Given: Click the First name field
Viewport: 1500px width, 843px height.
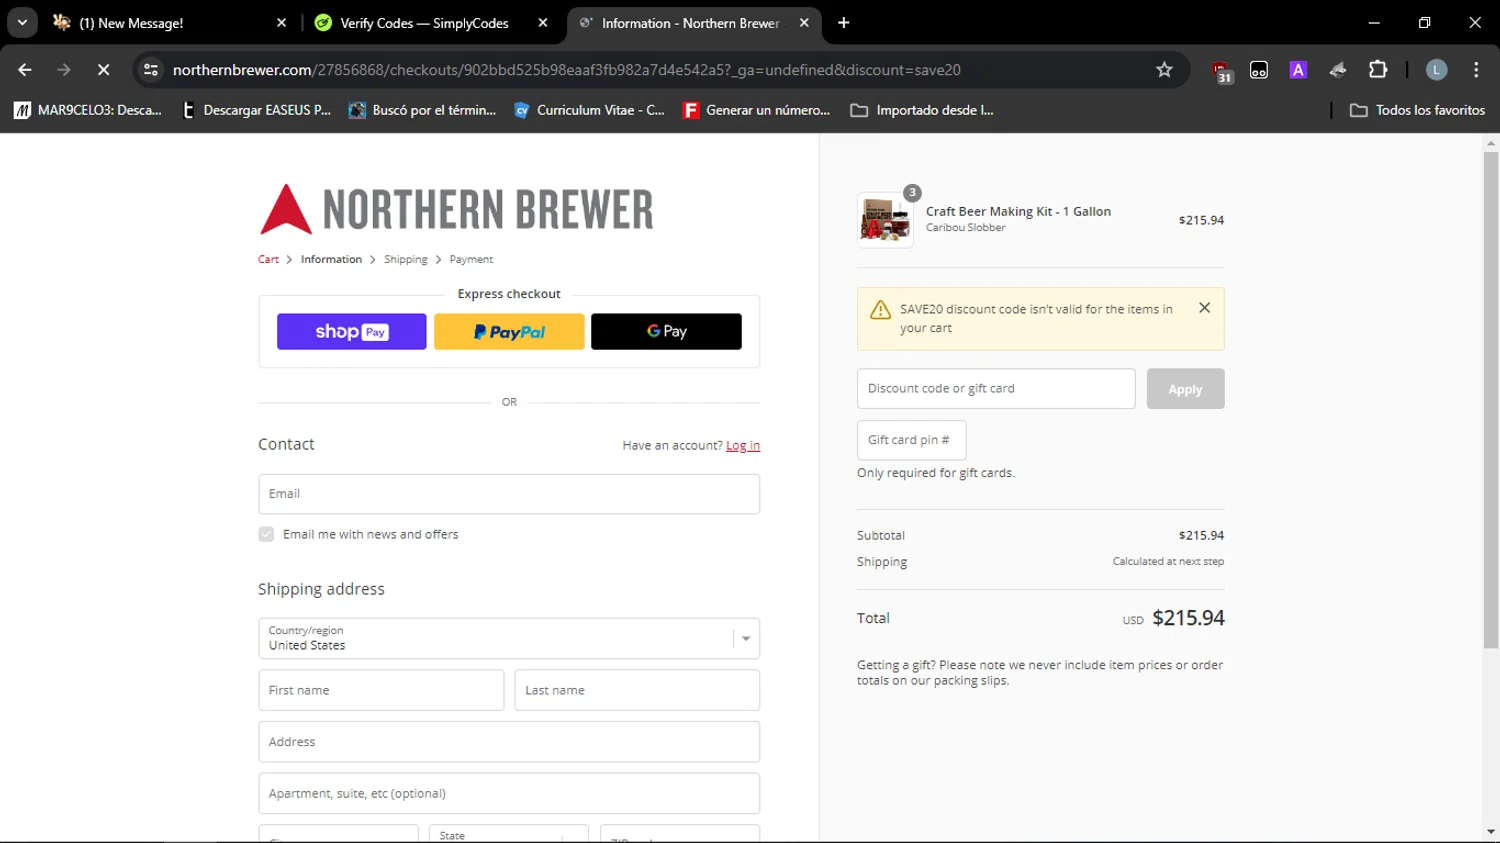Looking at the screenshot, I should tap(381, 690).
